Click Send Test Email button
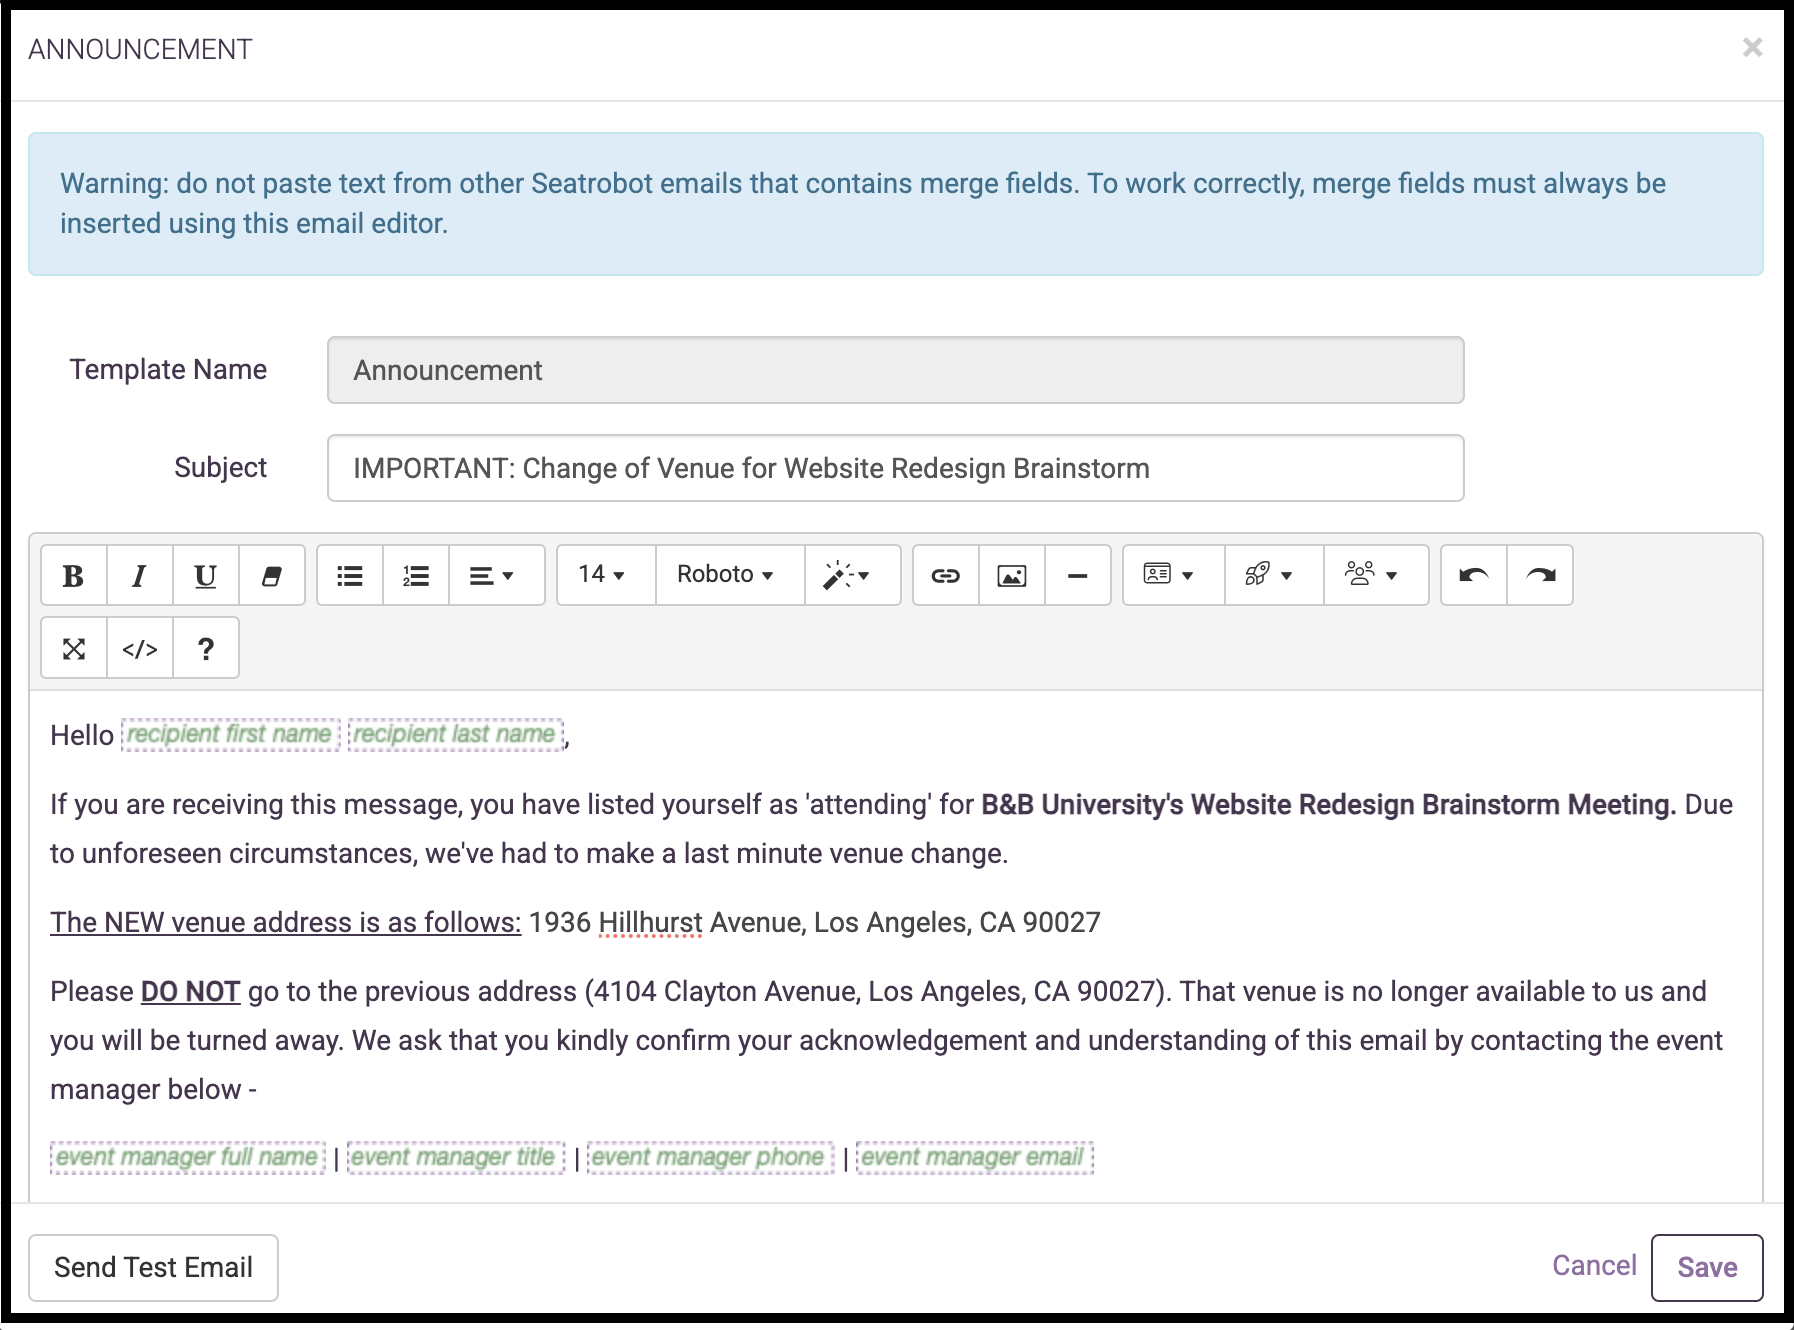This screenshot has height=1330, width=1794. [x=153, y=1267]
